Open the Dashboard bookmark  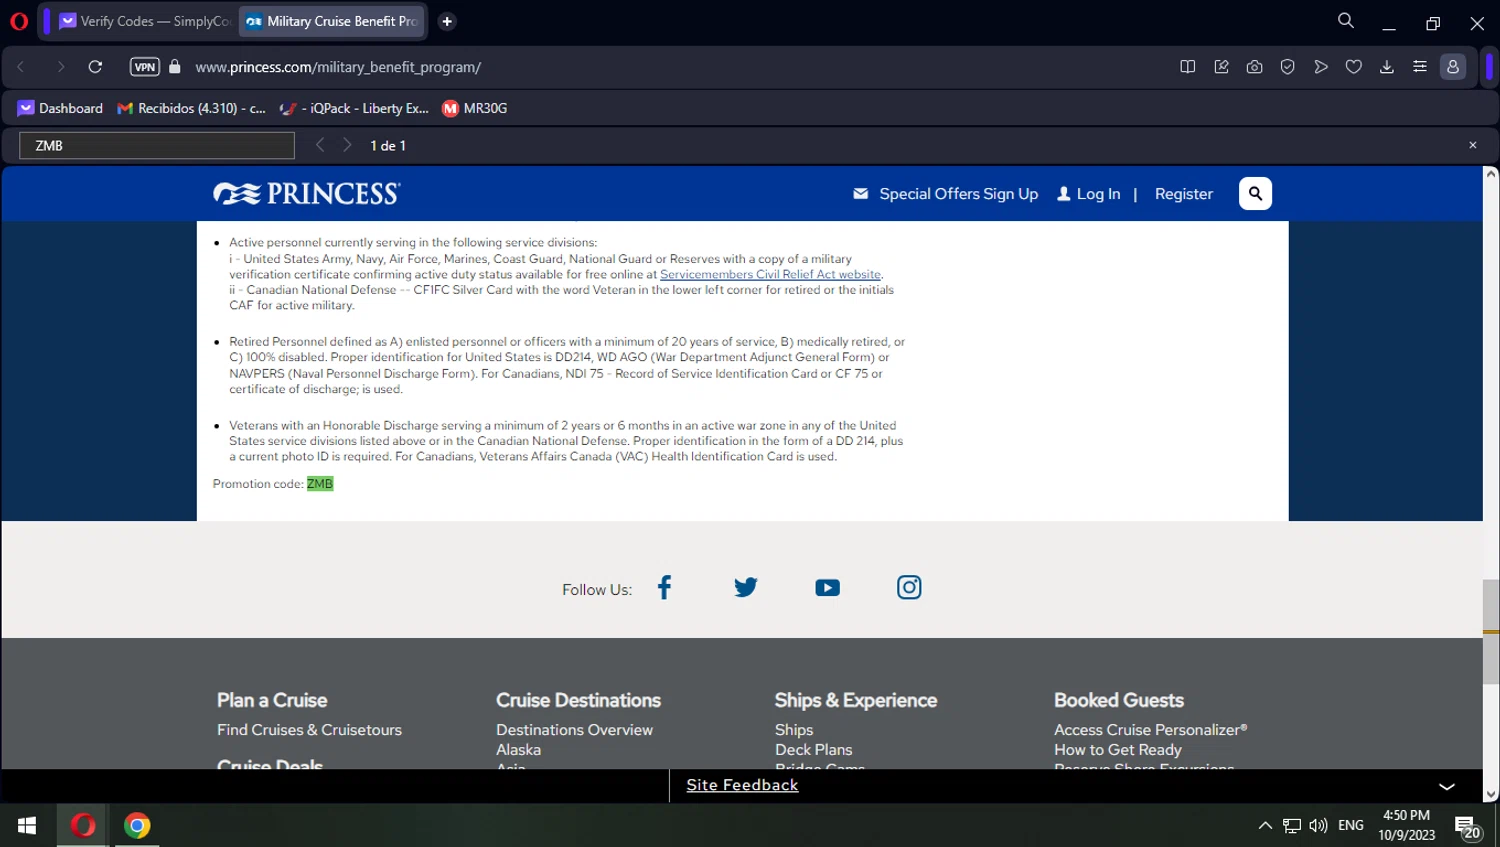coord(60,108)
